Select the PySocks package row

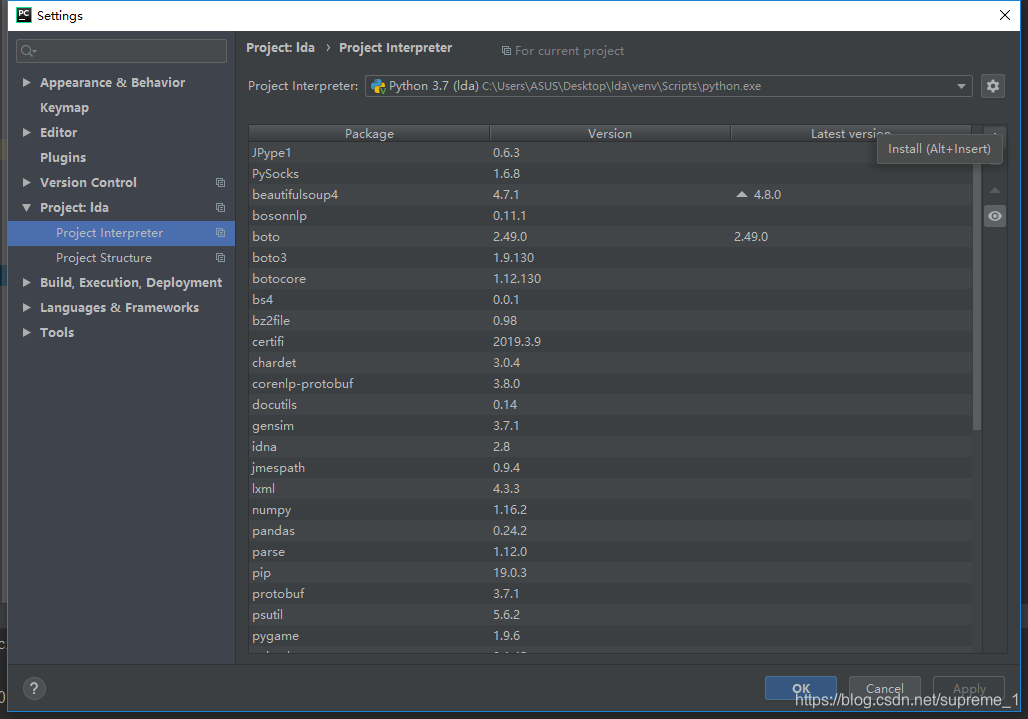pyautogui.click(x=610, y=174)
